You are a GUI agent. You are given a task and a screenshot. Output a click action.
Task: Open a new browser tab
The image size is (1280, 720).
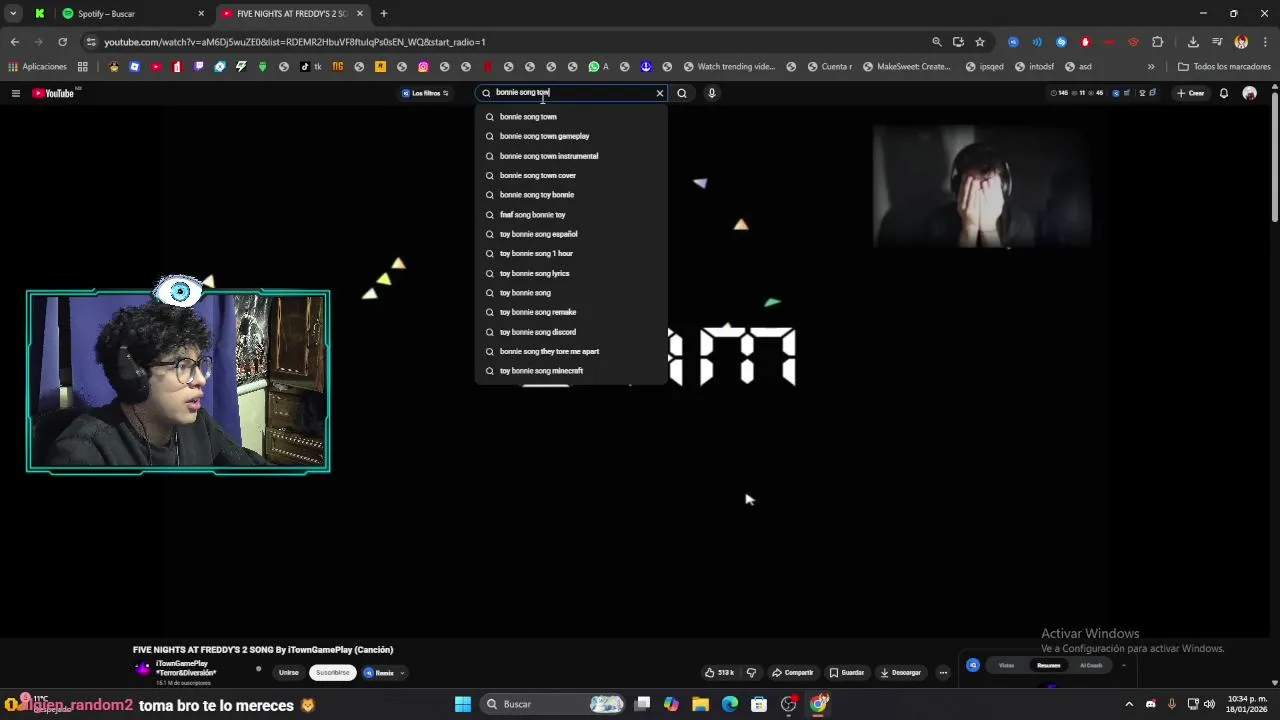(x=383, y=14)
